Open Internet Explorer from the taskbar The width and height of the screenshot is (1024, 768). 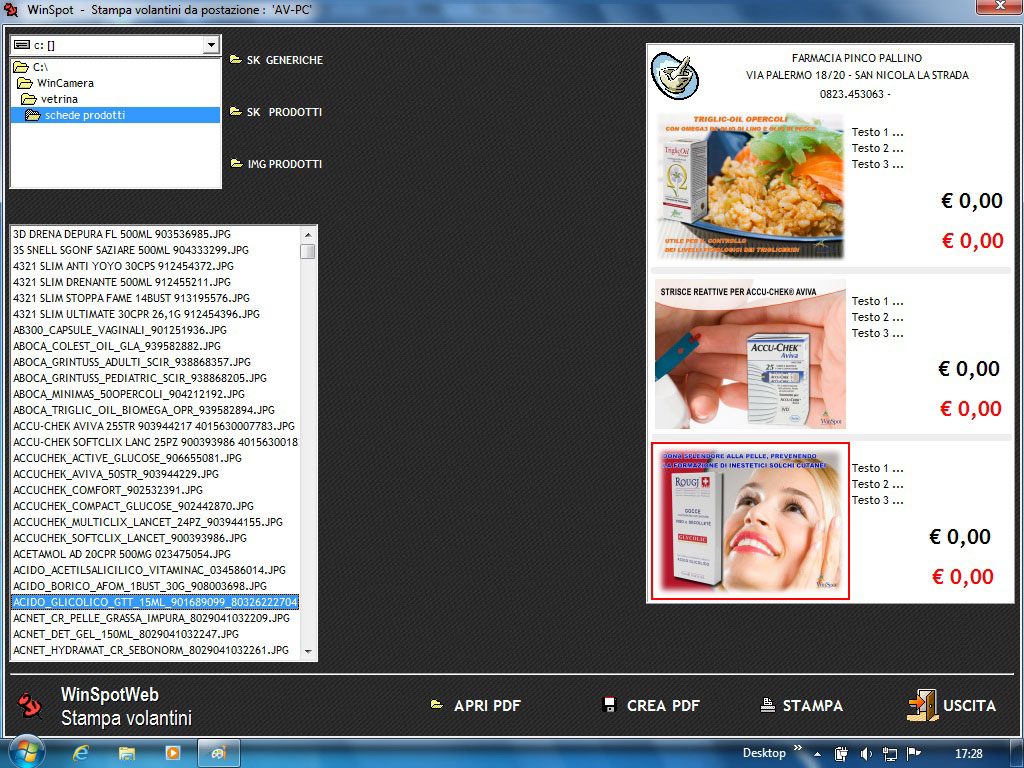81,752
